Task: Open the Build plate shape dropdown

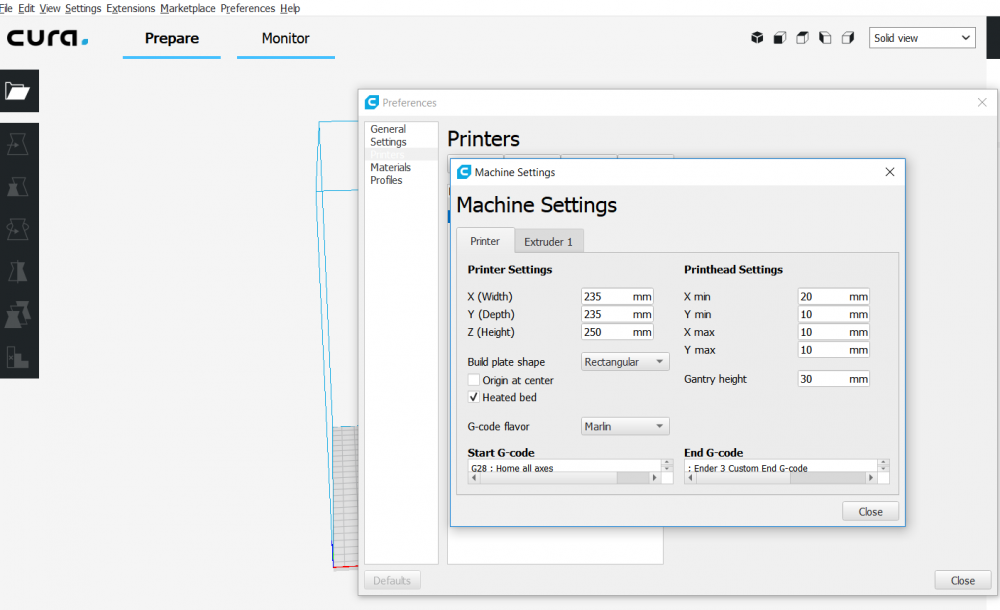Action: point(625,362)
